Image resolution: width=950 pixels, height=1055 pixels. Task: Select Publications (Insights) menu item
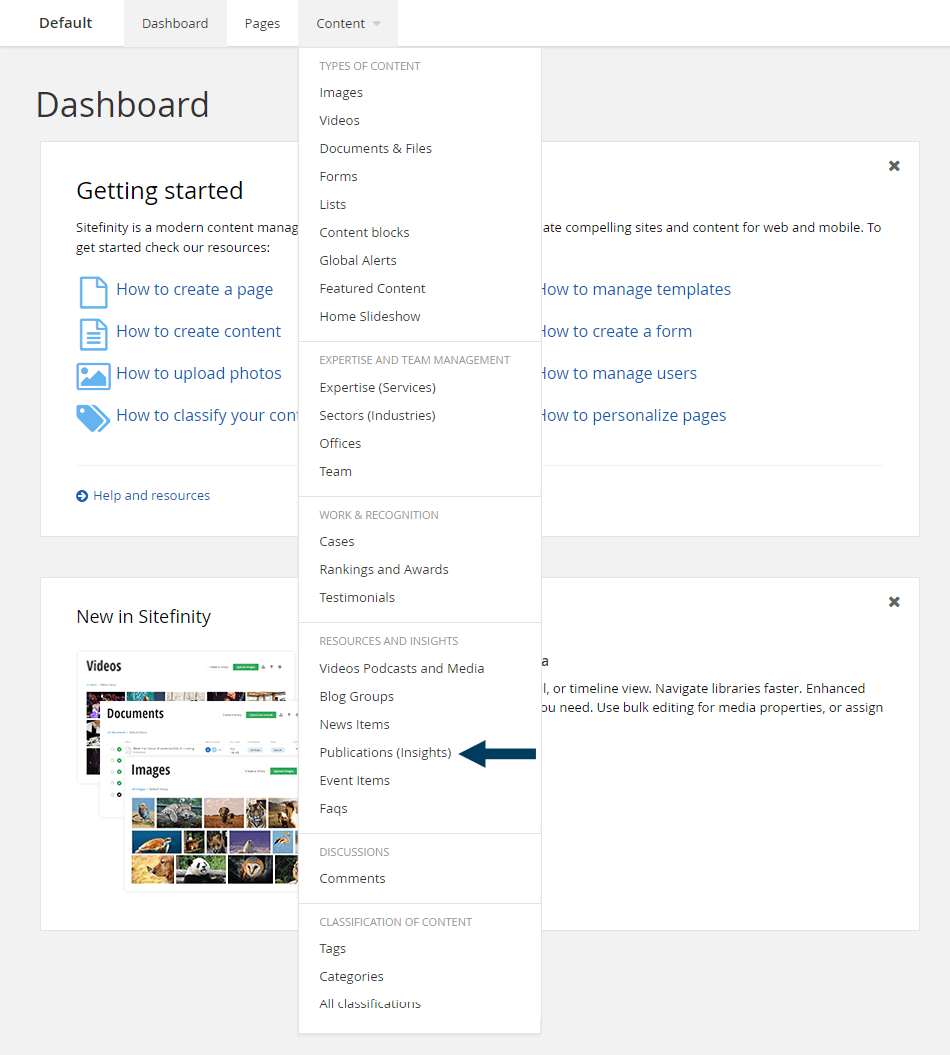click(385, 753)
